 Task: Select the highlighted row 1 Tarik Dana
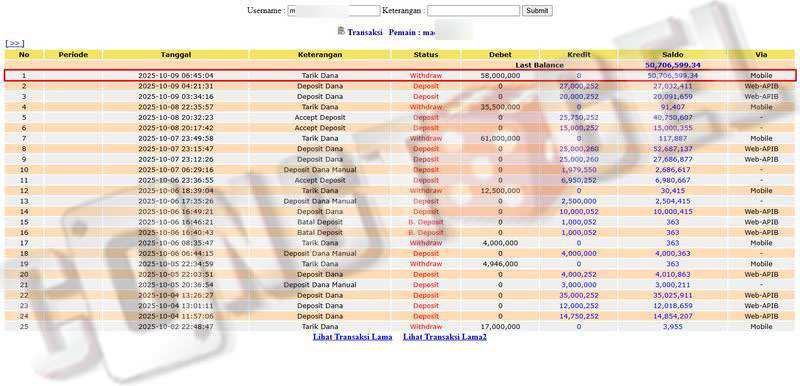[x=400, y=75]
